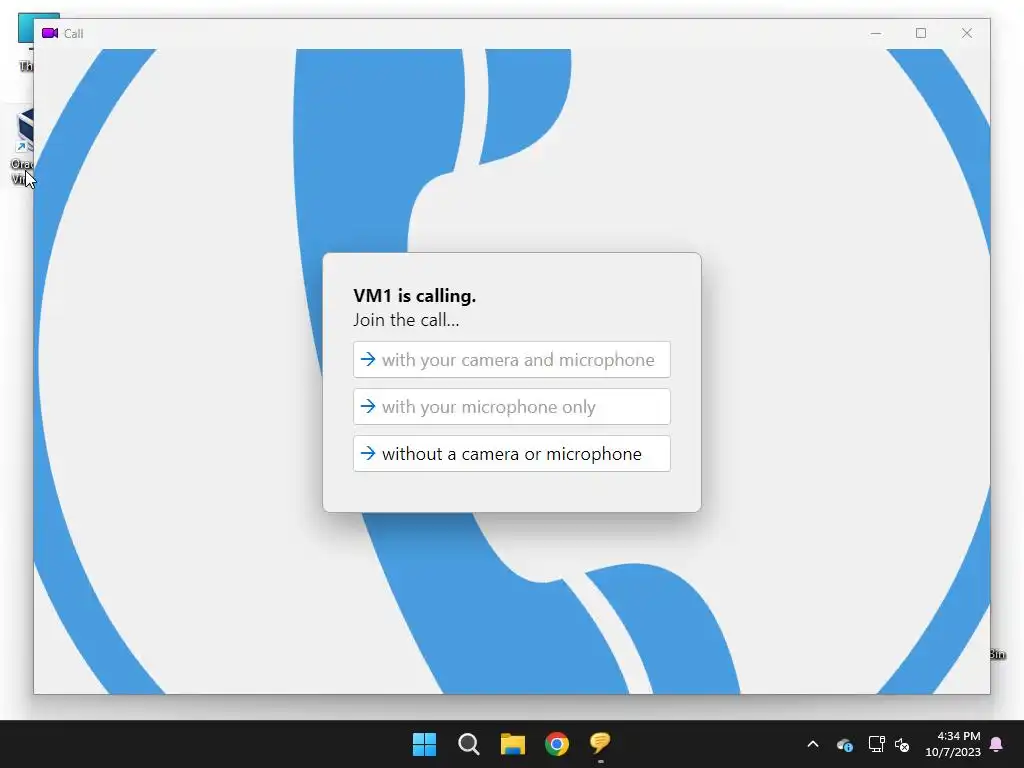Join call with your microphone only
Viewport: 1024px width, 768px height.
point(511,407)
